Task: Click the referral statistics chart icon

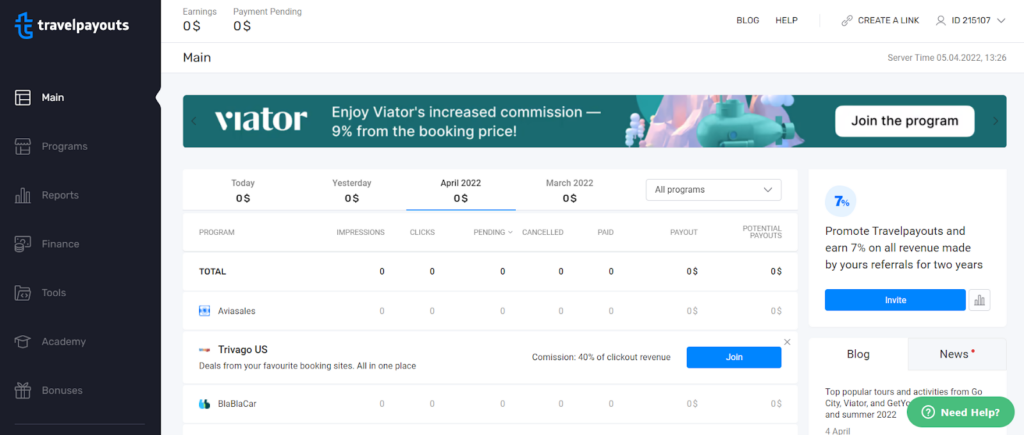Action: [979, 300]
